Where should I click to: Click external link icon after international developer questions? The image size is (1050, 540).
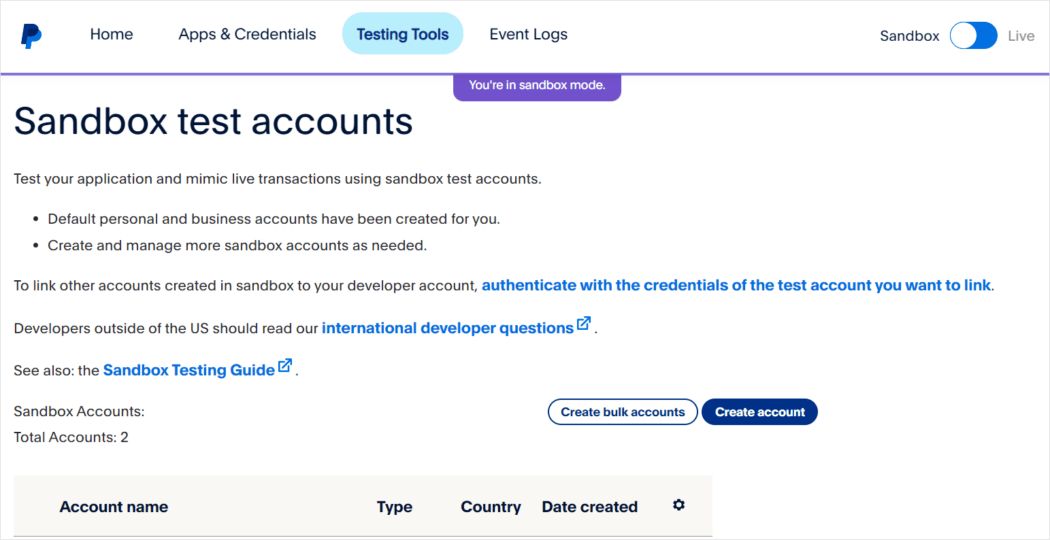click(x=584, y=324)
